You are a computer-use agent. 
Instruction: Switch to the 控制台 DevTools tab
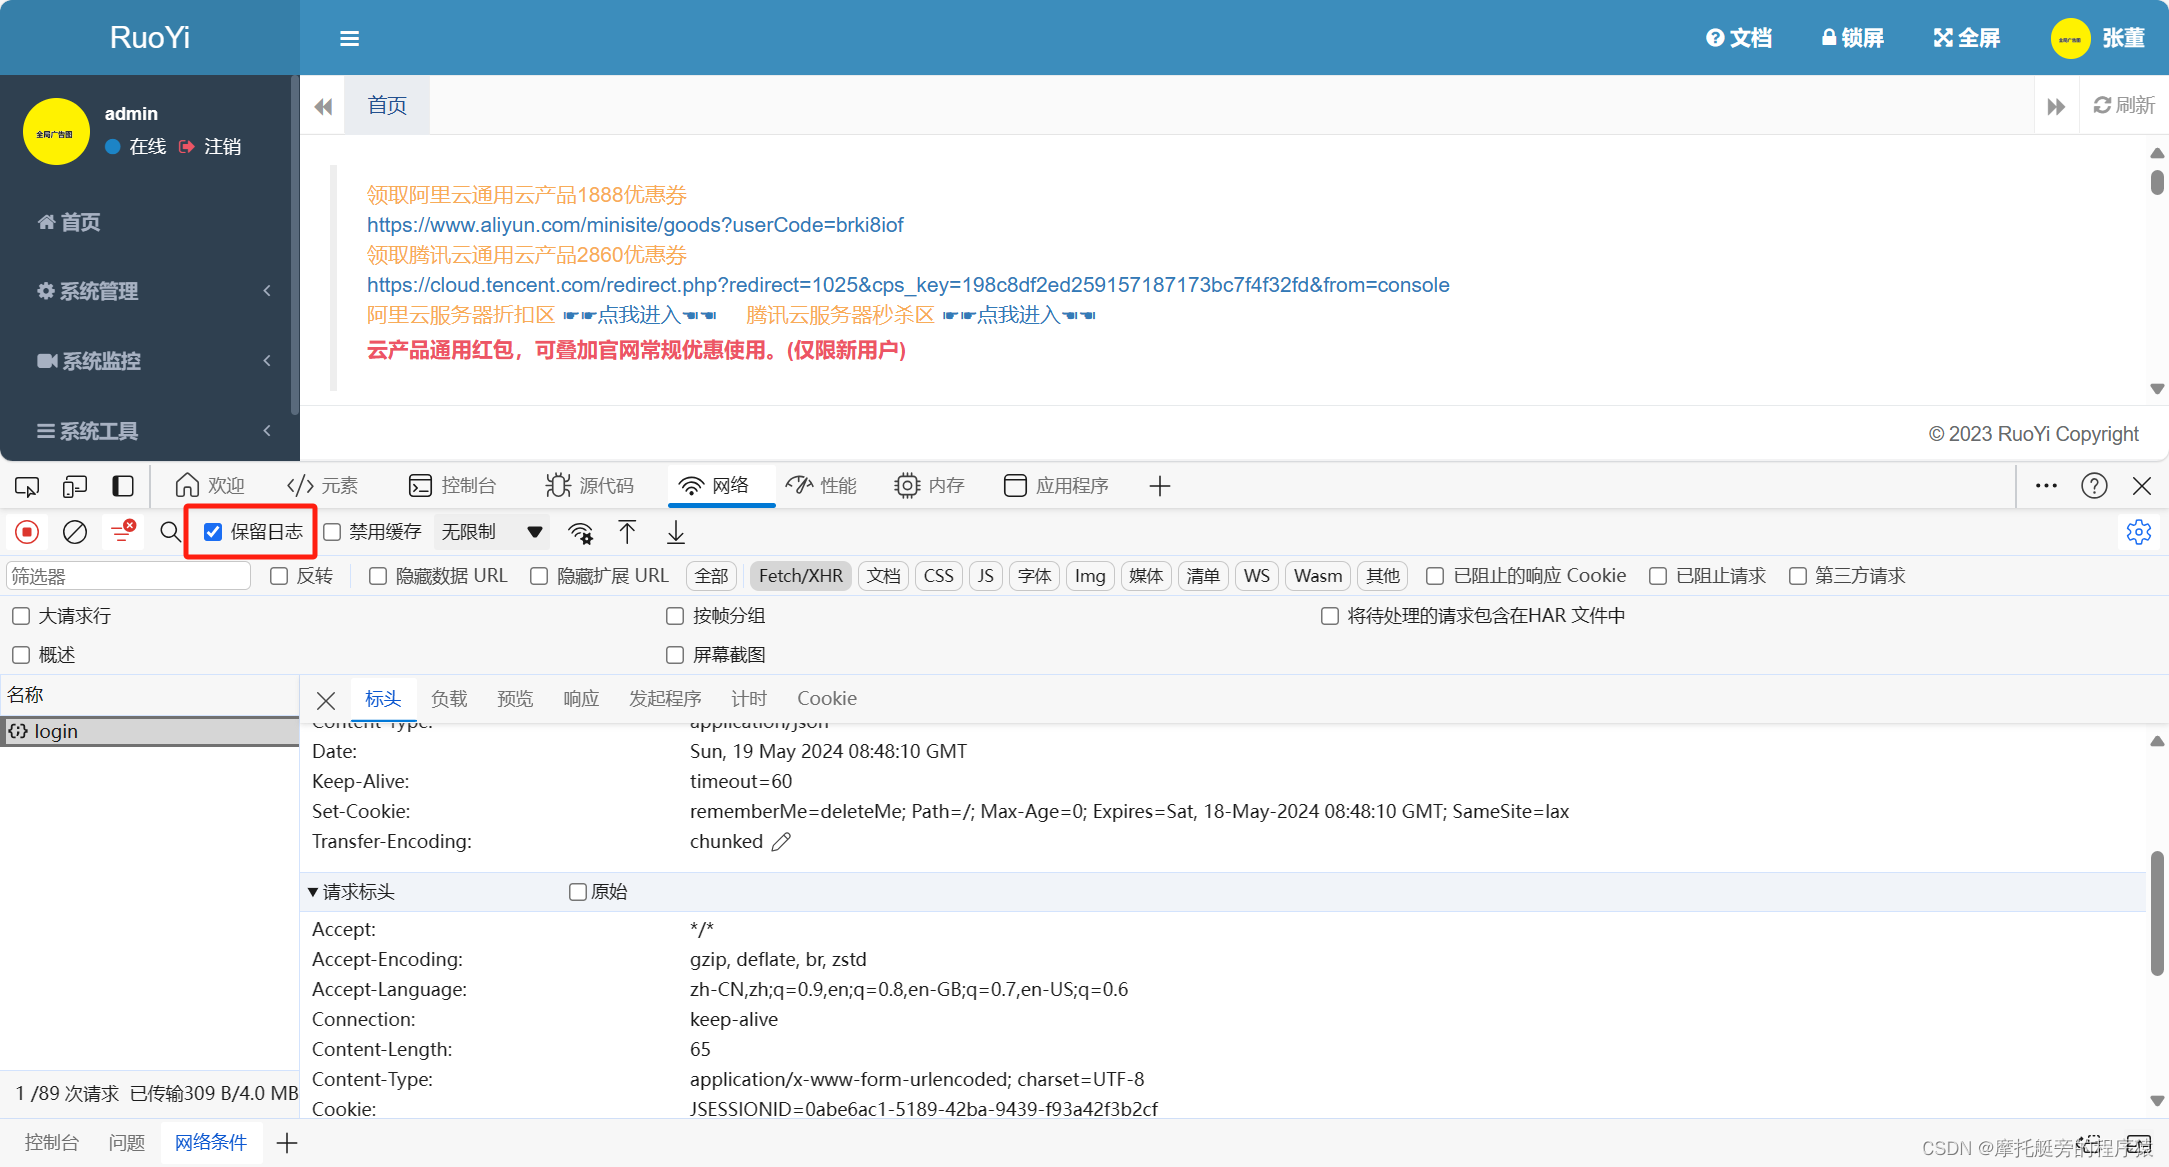tap(453, 486)
